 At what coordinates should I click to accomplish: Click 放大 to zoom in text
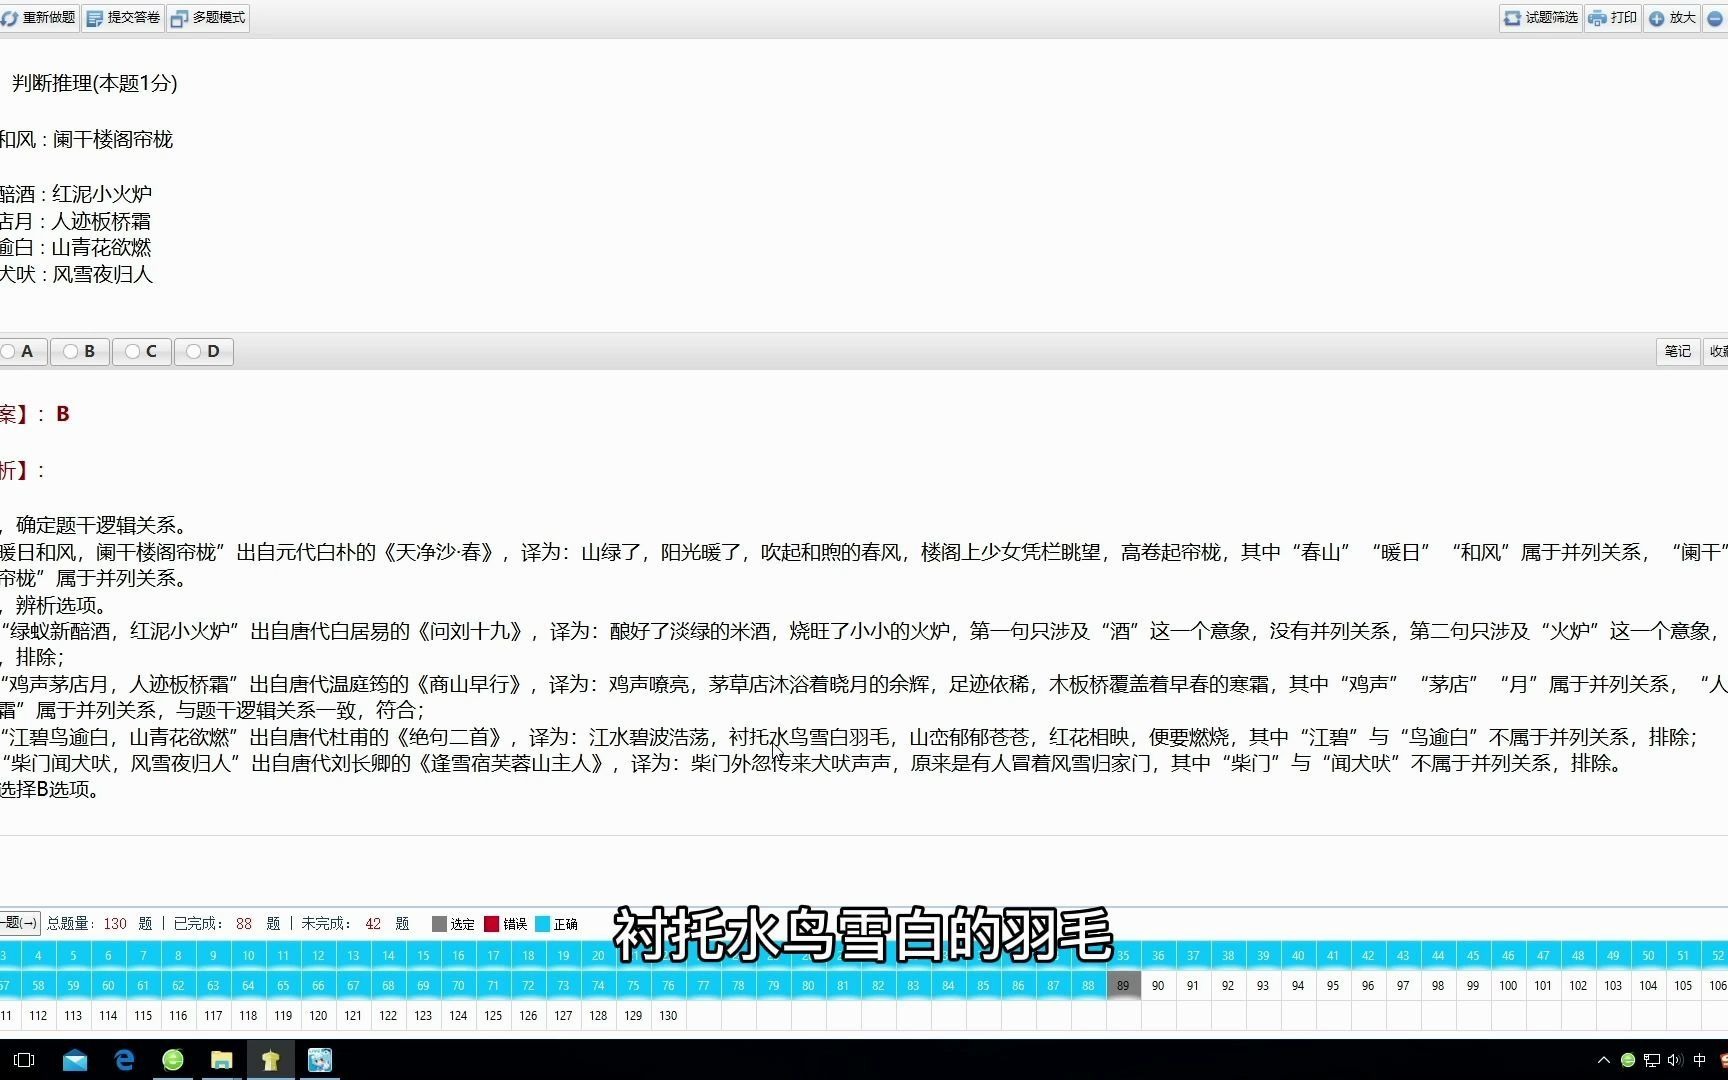tap(1672, 18)
